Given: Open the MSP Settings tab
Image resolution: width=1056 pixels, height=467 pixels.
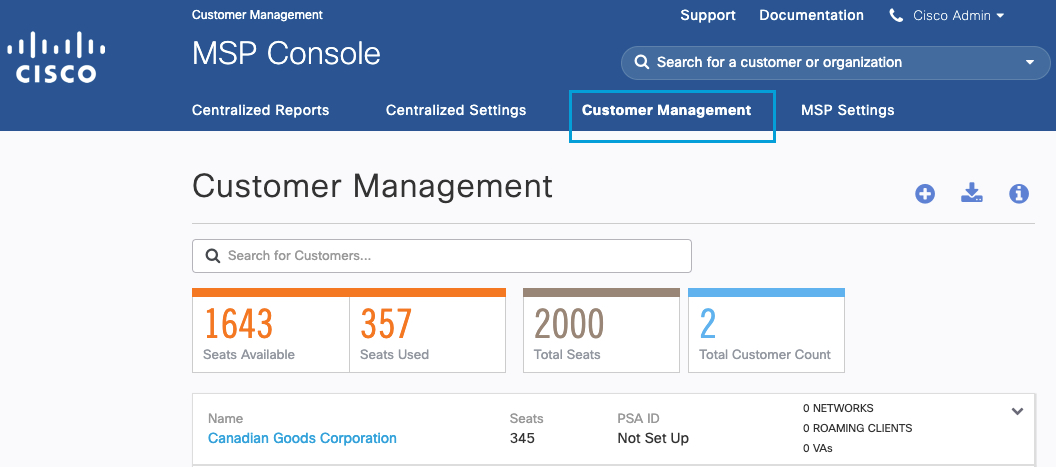Looking at the screenshot, I should click(x=847, y=110).
